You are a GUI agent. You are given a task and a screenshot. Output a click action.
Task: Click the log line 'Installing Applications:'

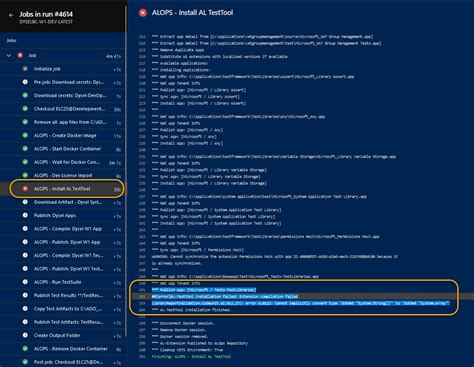coord(181,70)
